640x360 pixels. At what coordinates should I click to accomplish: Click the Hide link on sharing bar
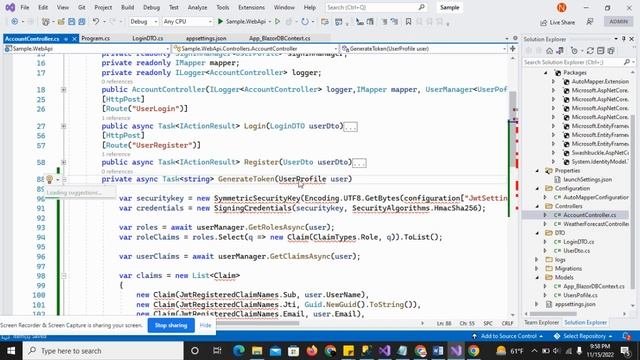point(205,325)
